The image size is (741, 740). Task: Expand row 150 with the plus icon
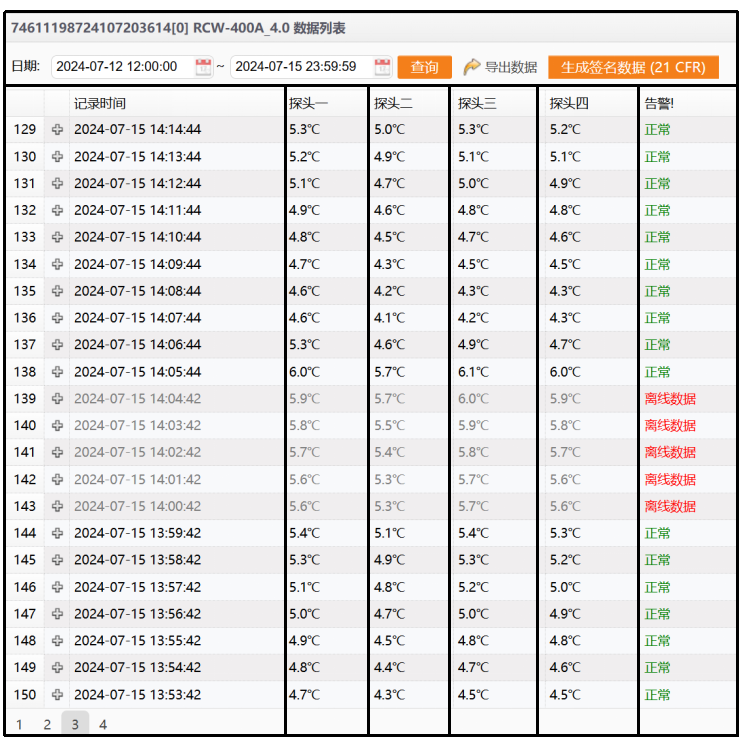(x=57, y=695)
